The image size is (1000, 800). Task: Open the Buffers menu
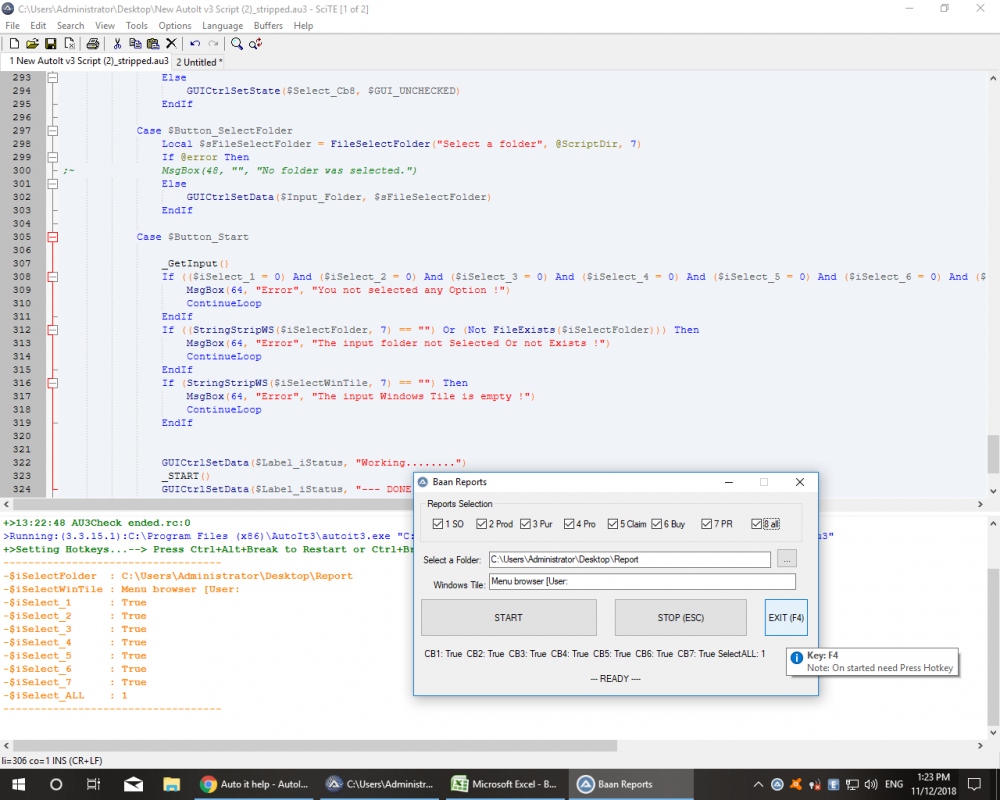coord(268,26)
